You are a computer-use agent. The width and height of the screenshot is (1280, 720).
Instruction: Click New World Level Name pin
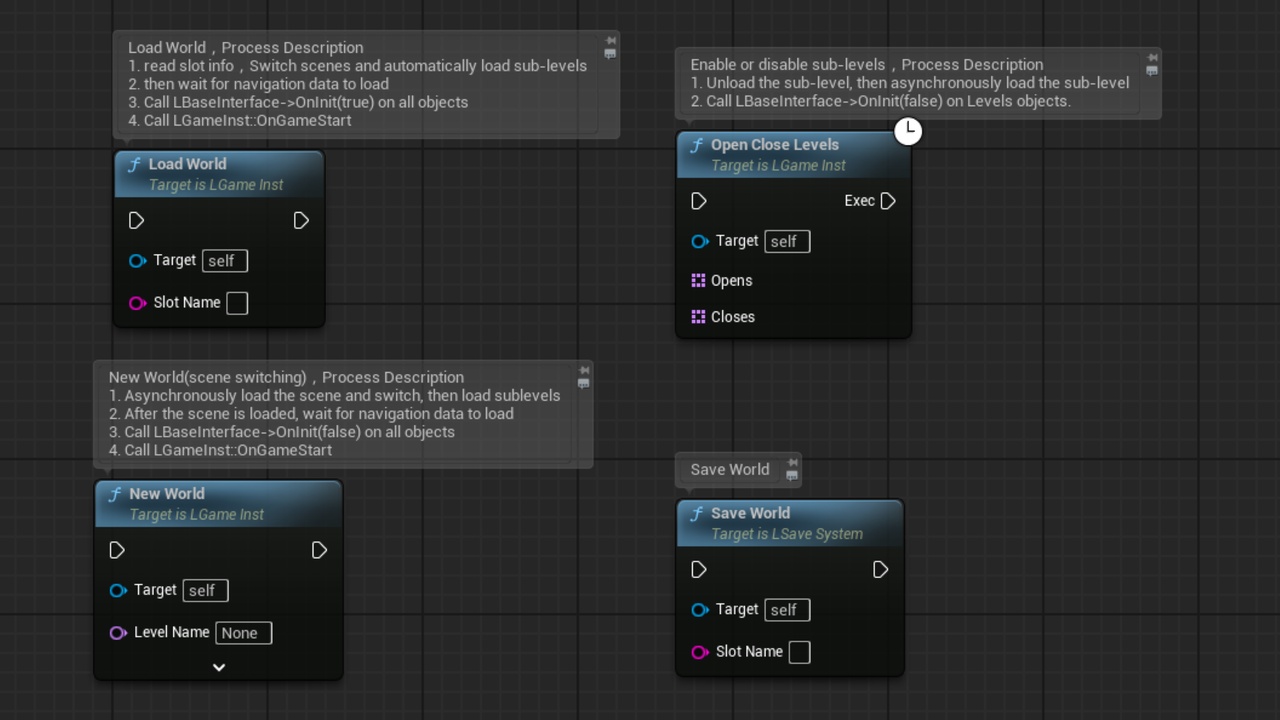(117, 633)
